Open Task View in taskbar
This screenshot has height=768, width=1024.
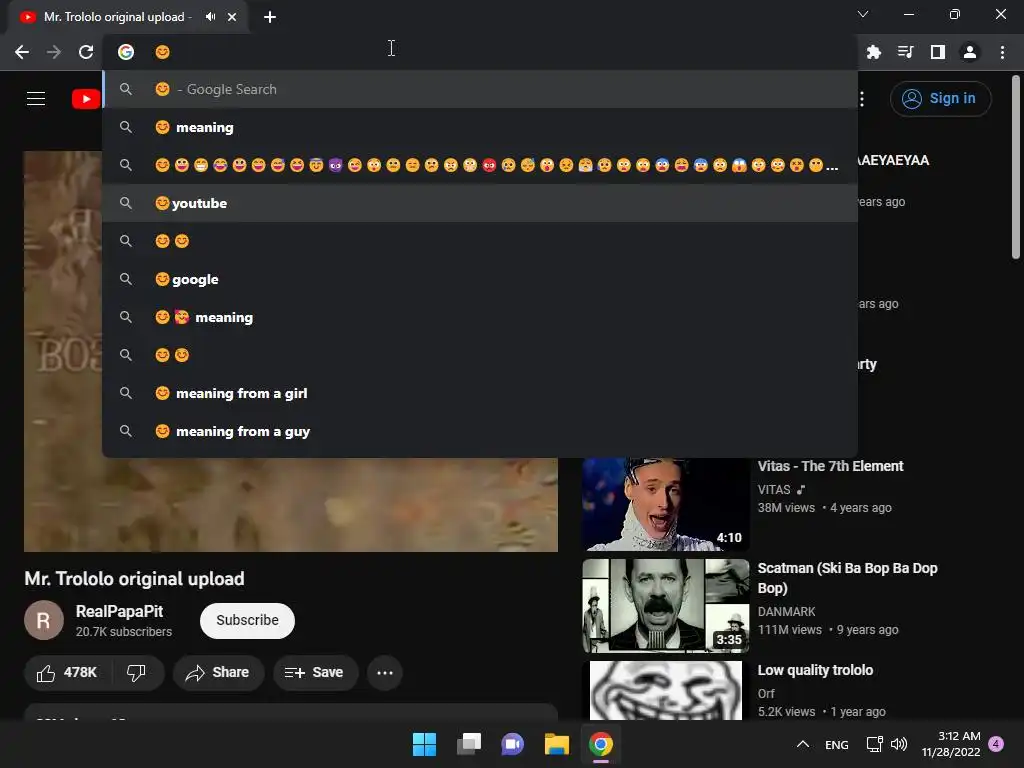(x=469, y=744)
